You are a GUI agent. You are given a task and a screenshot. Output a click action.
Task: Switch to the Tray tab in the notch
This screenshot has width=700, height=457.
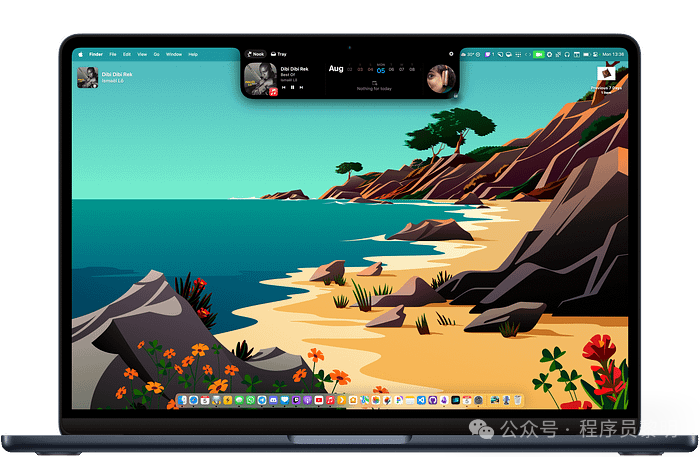(x=279, y=54)
